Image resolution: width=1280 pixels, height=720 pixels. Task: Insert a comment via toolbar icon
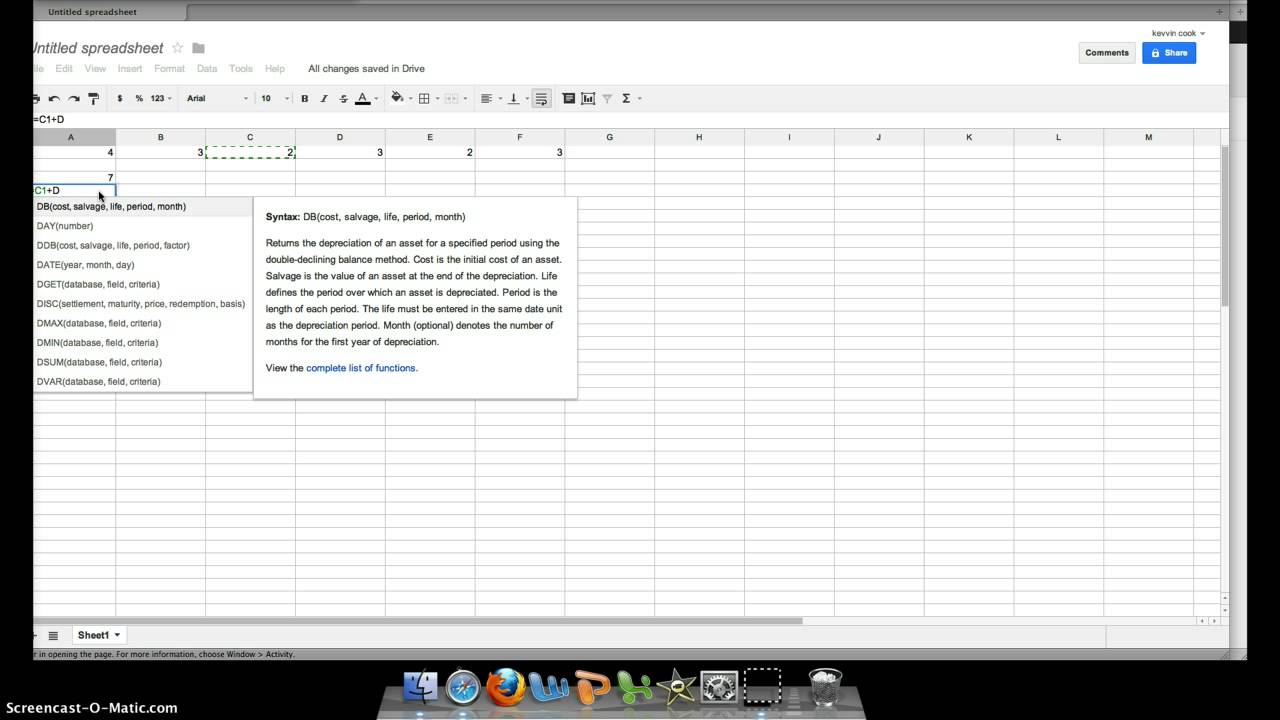click(x=569, y=98)
